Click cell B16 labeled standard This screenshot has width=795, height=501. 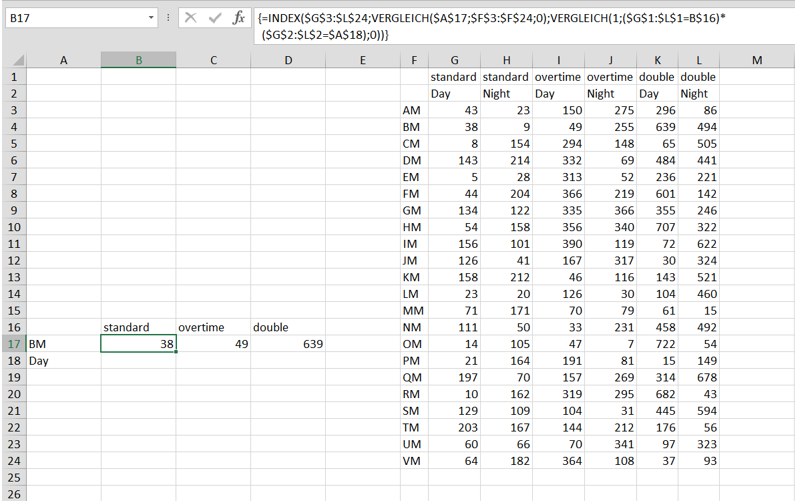(138, 327)
